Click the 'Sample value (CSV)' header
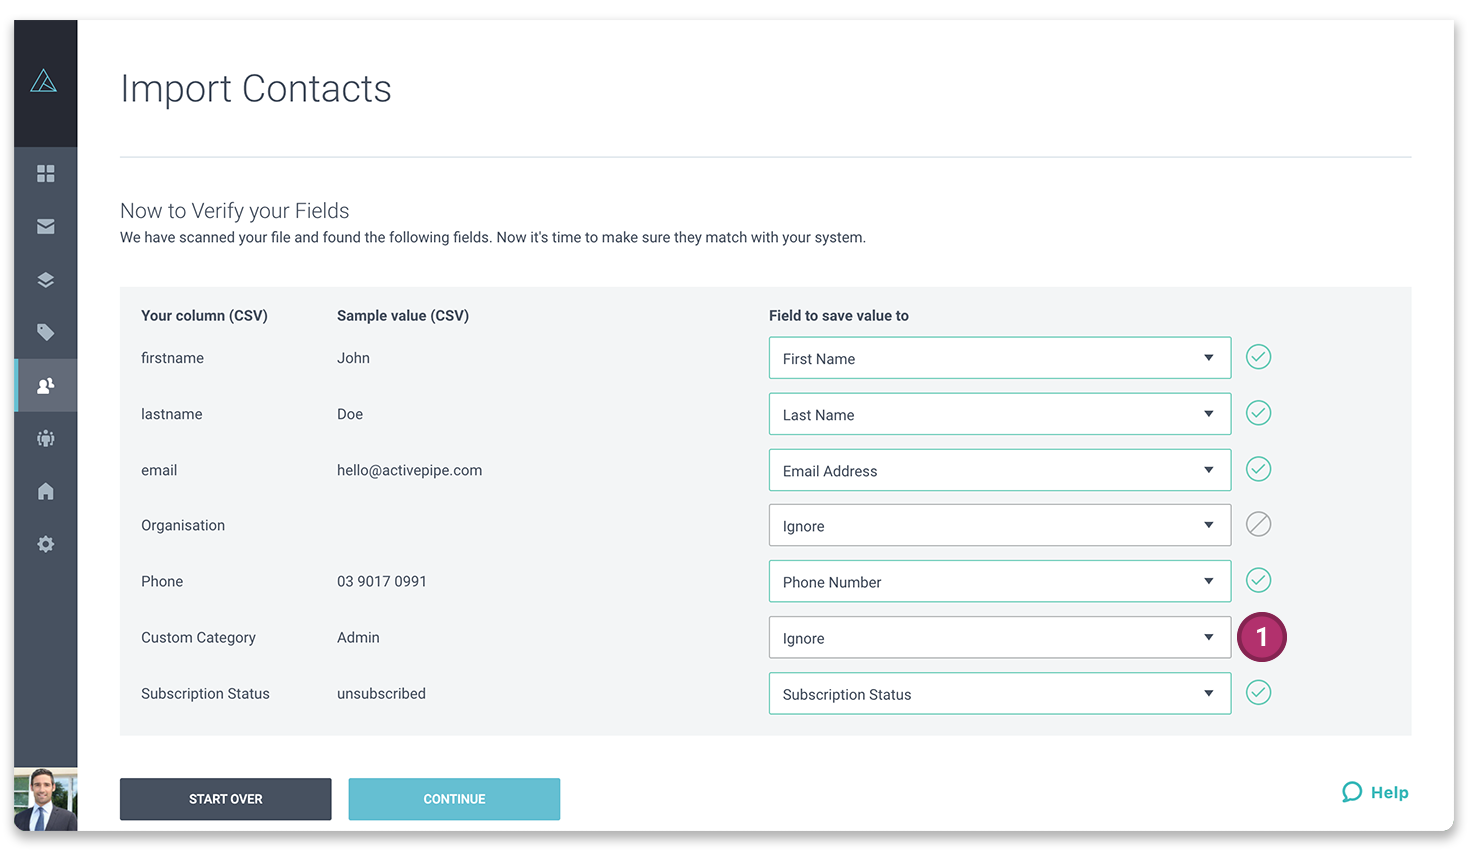This screenshot has height=852, width=1469. 403,315
